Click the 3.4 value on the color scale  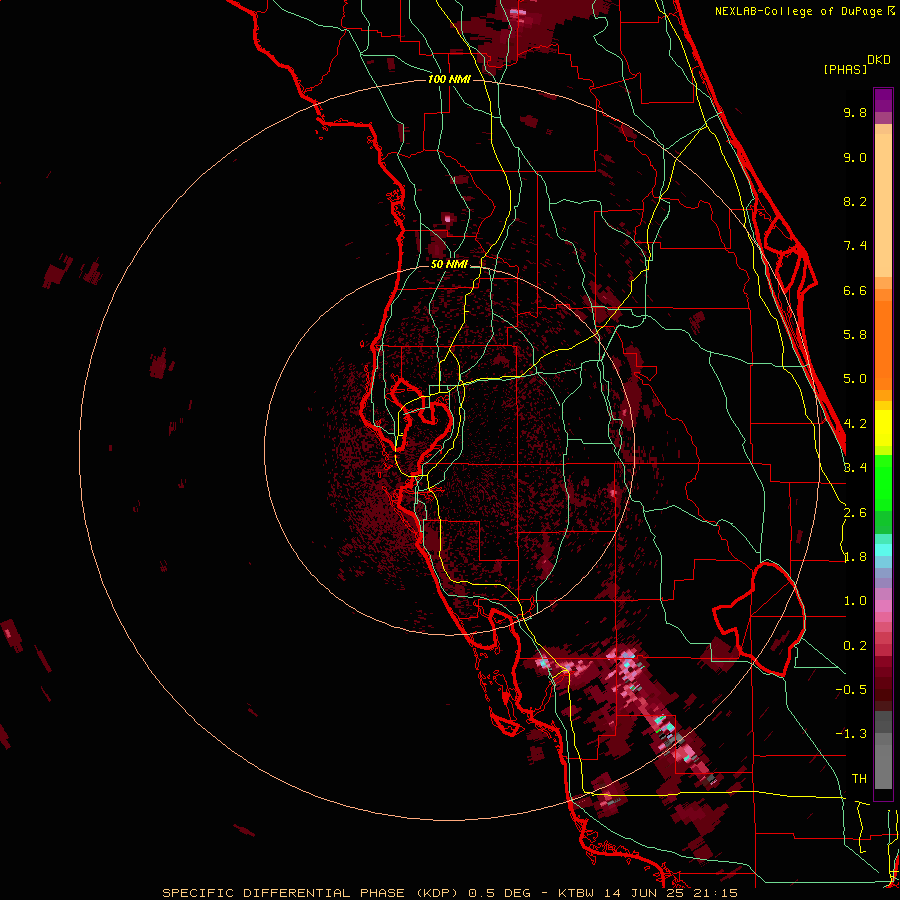tap(855, 468)
